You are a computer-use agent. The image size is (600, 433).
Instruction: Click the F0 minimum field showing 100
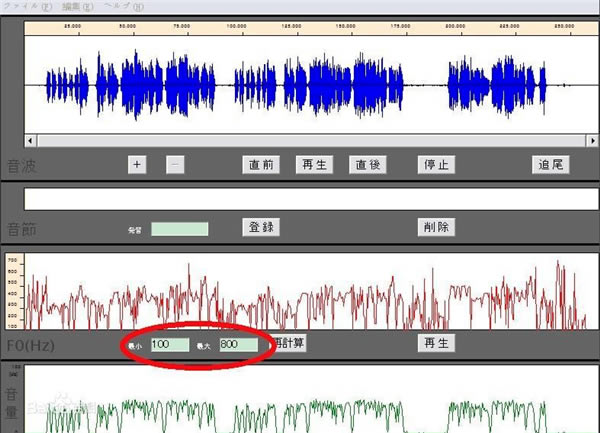[170, 344]
